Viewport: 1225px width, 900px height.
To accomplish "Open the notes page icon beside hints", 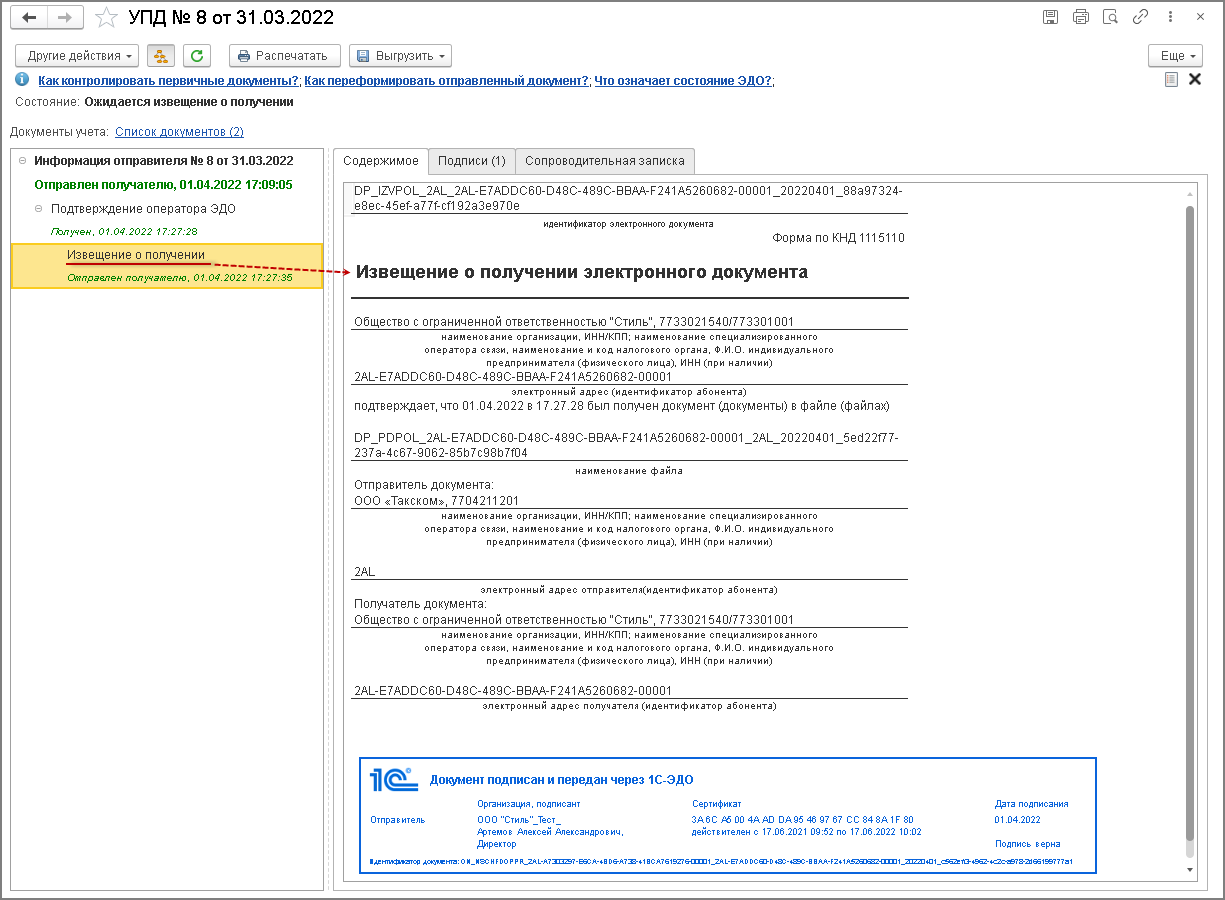I will (1171, 80).
